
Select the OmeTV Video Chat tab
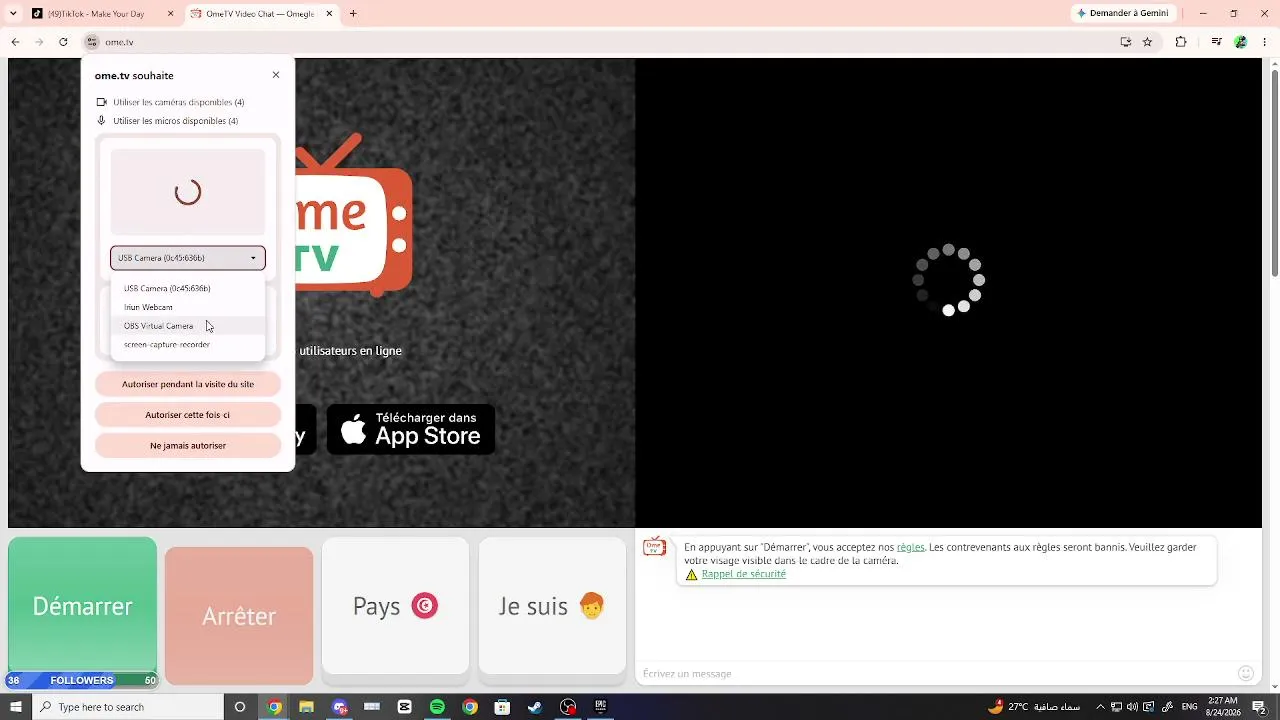[x=261, y=14]
